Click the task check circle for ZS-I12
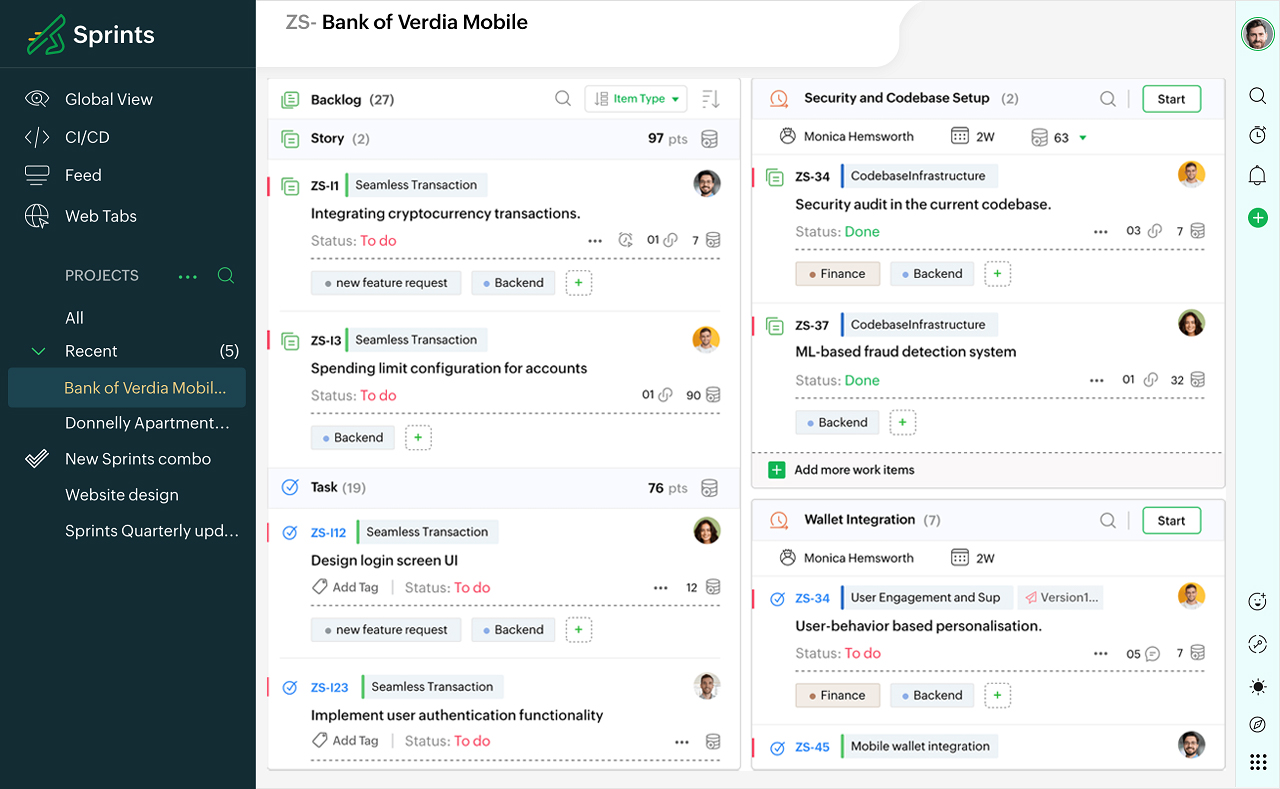This screenshot has width=1280, height=789. [290, 532]
